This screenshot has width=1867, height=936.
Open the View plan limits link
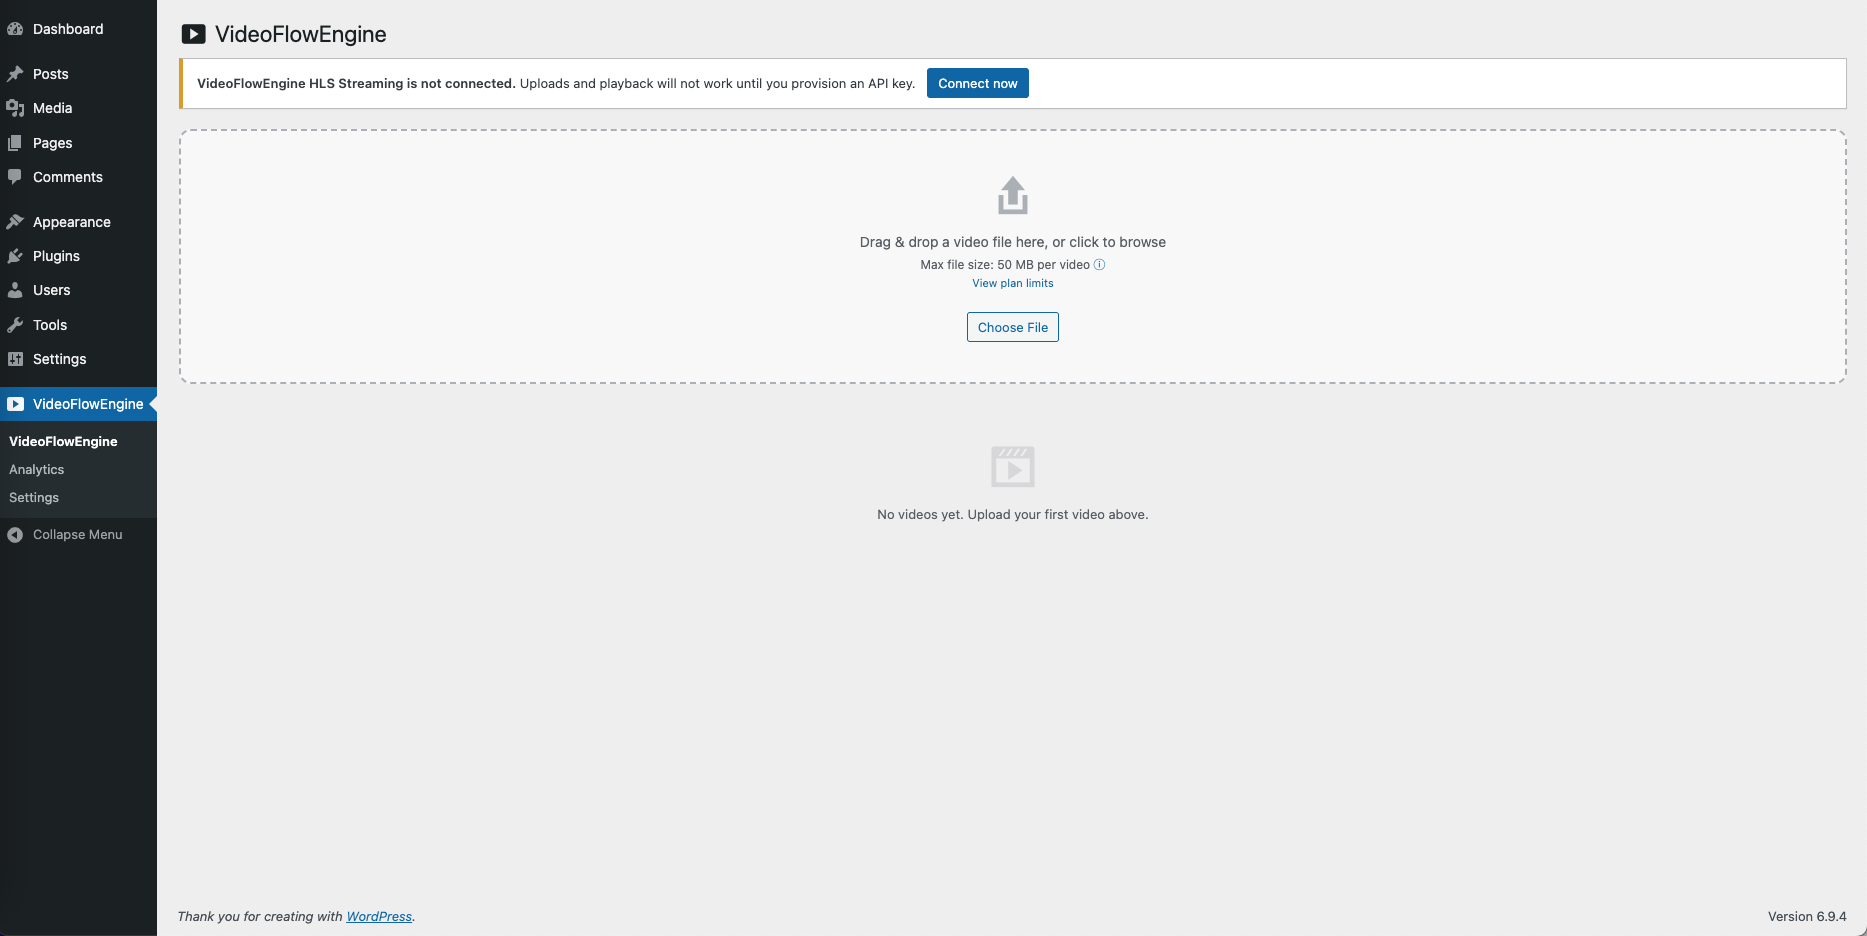(1012, 283)
